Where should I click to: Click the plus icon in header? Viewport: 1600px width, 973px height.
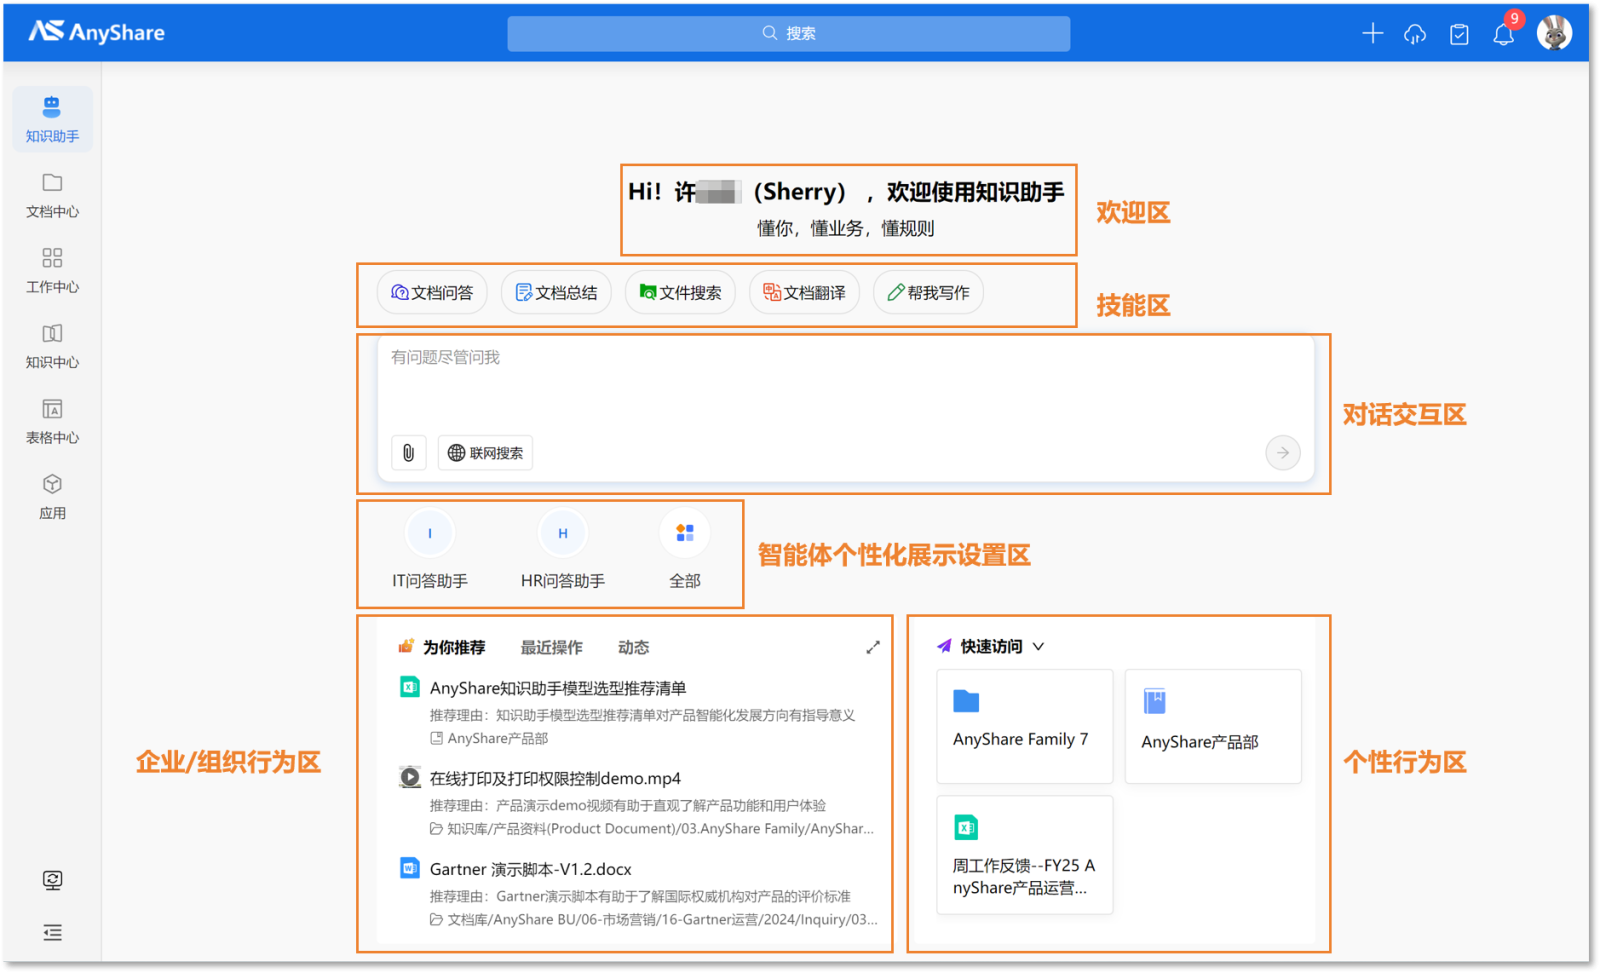(1372, 34)
